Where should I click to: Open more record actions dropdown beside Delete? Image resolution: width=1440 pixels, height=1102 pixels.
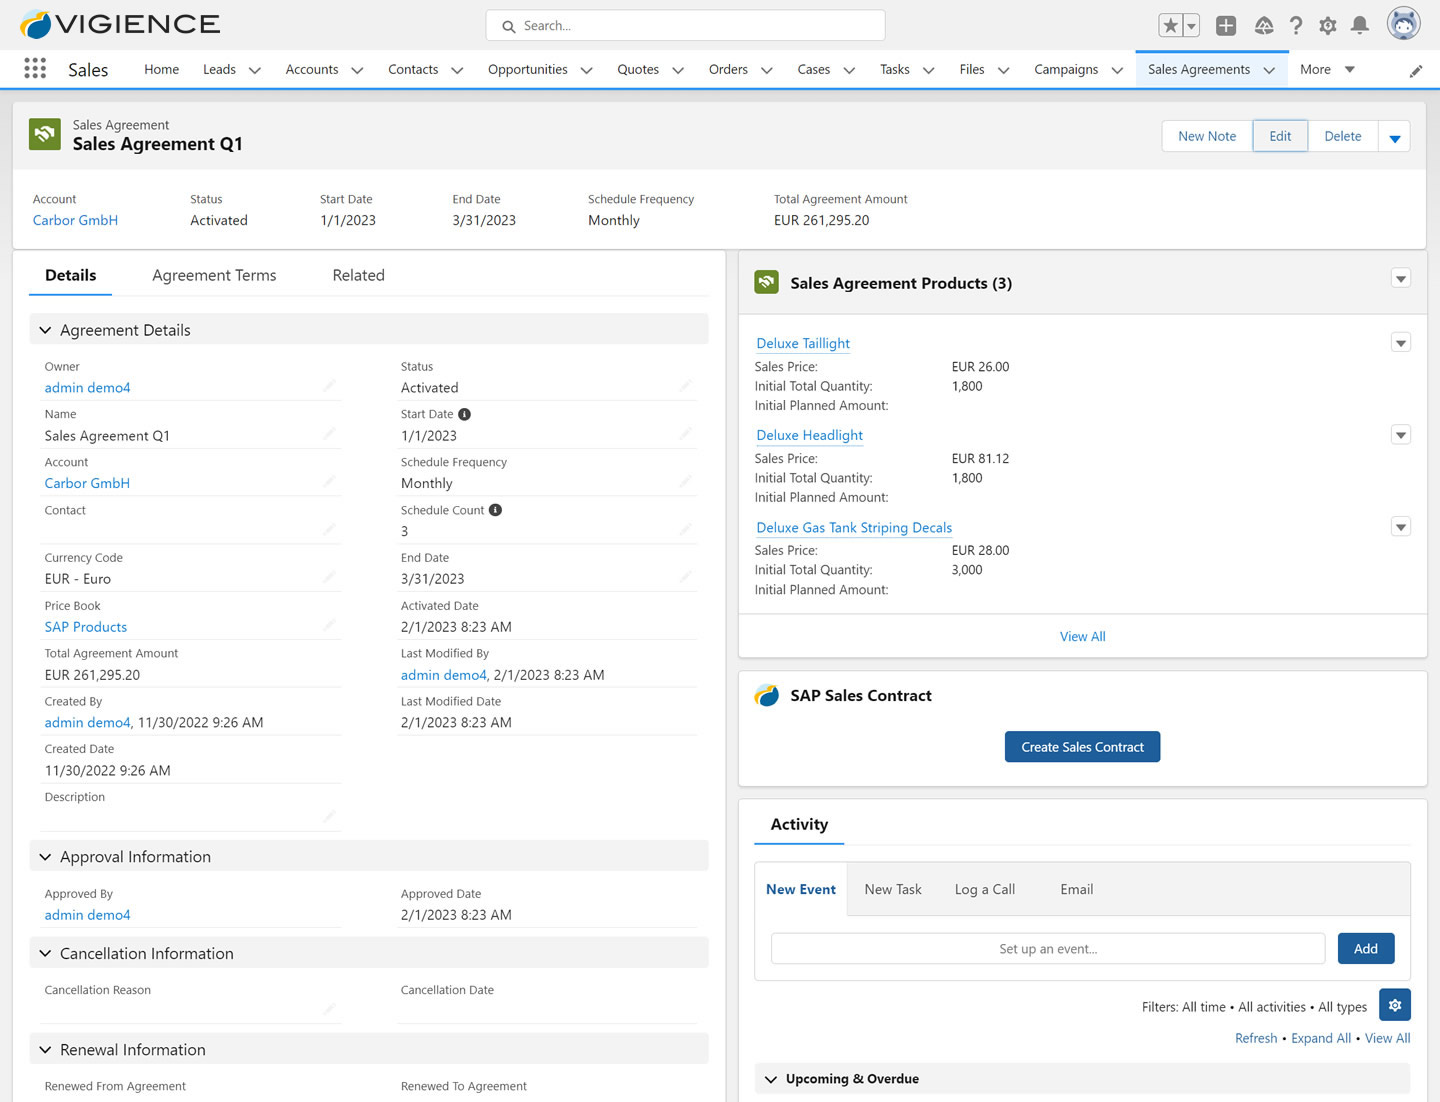click(x=1394, y=137)
